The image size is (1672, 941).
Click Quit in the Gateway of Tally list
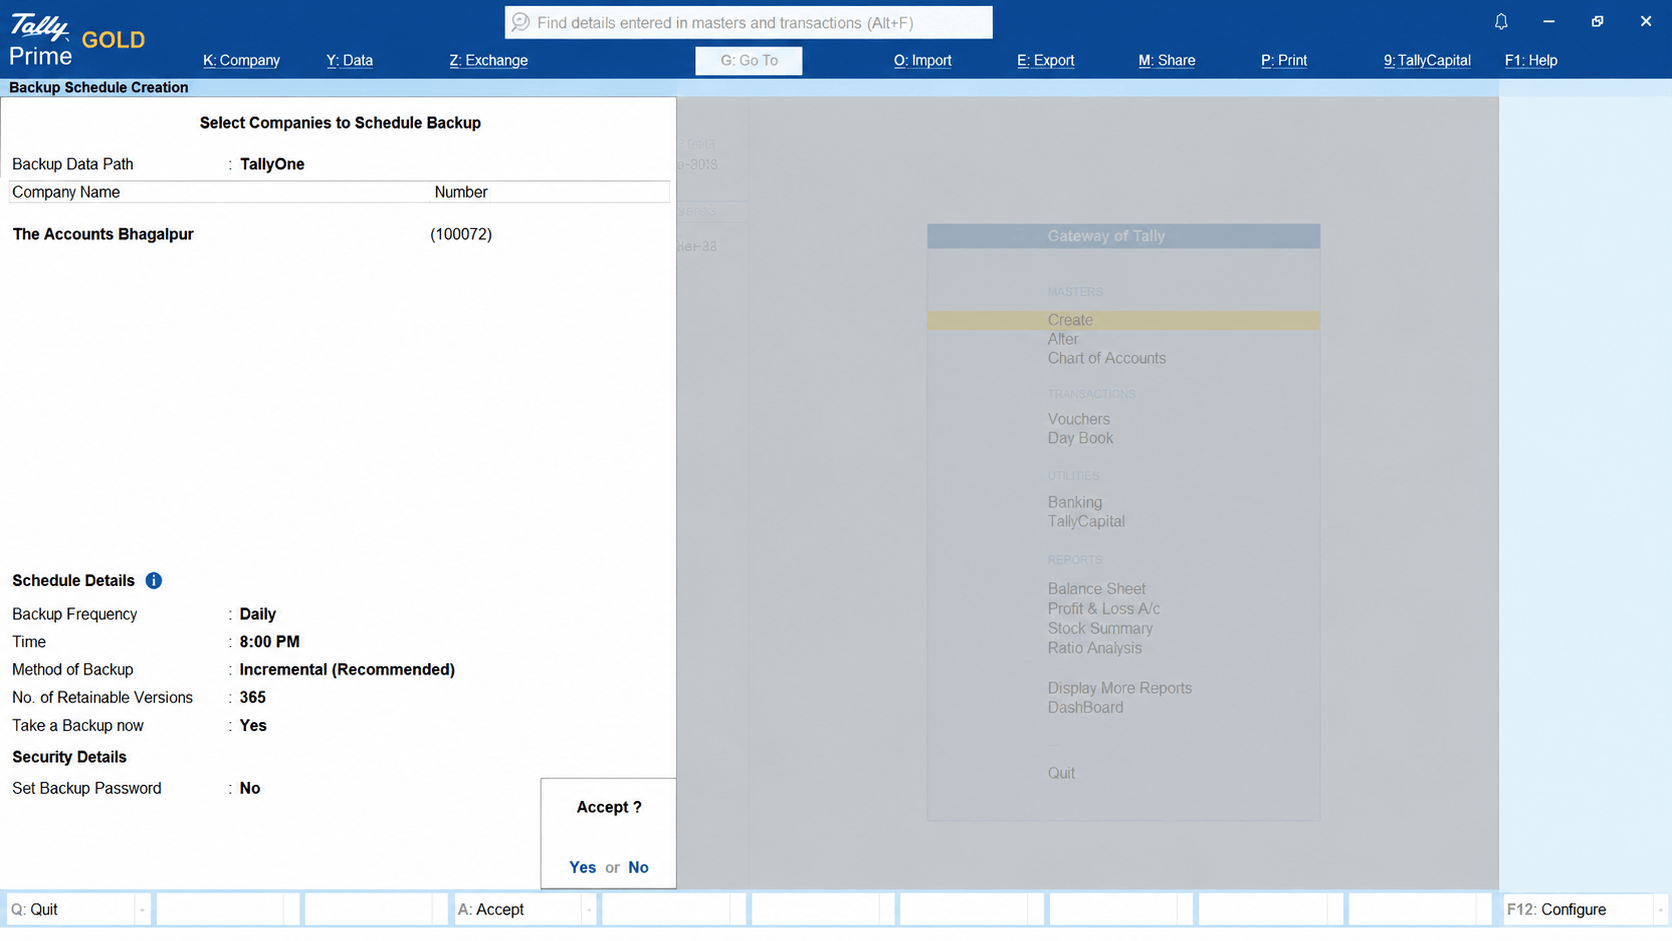click(x=1061, y=773)
